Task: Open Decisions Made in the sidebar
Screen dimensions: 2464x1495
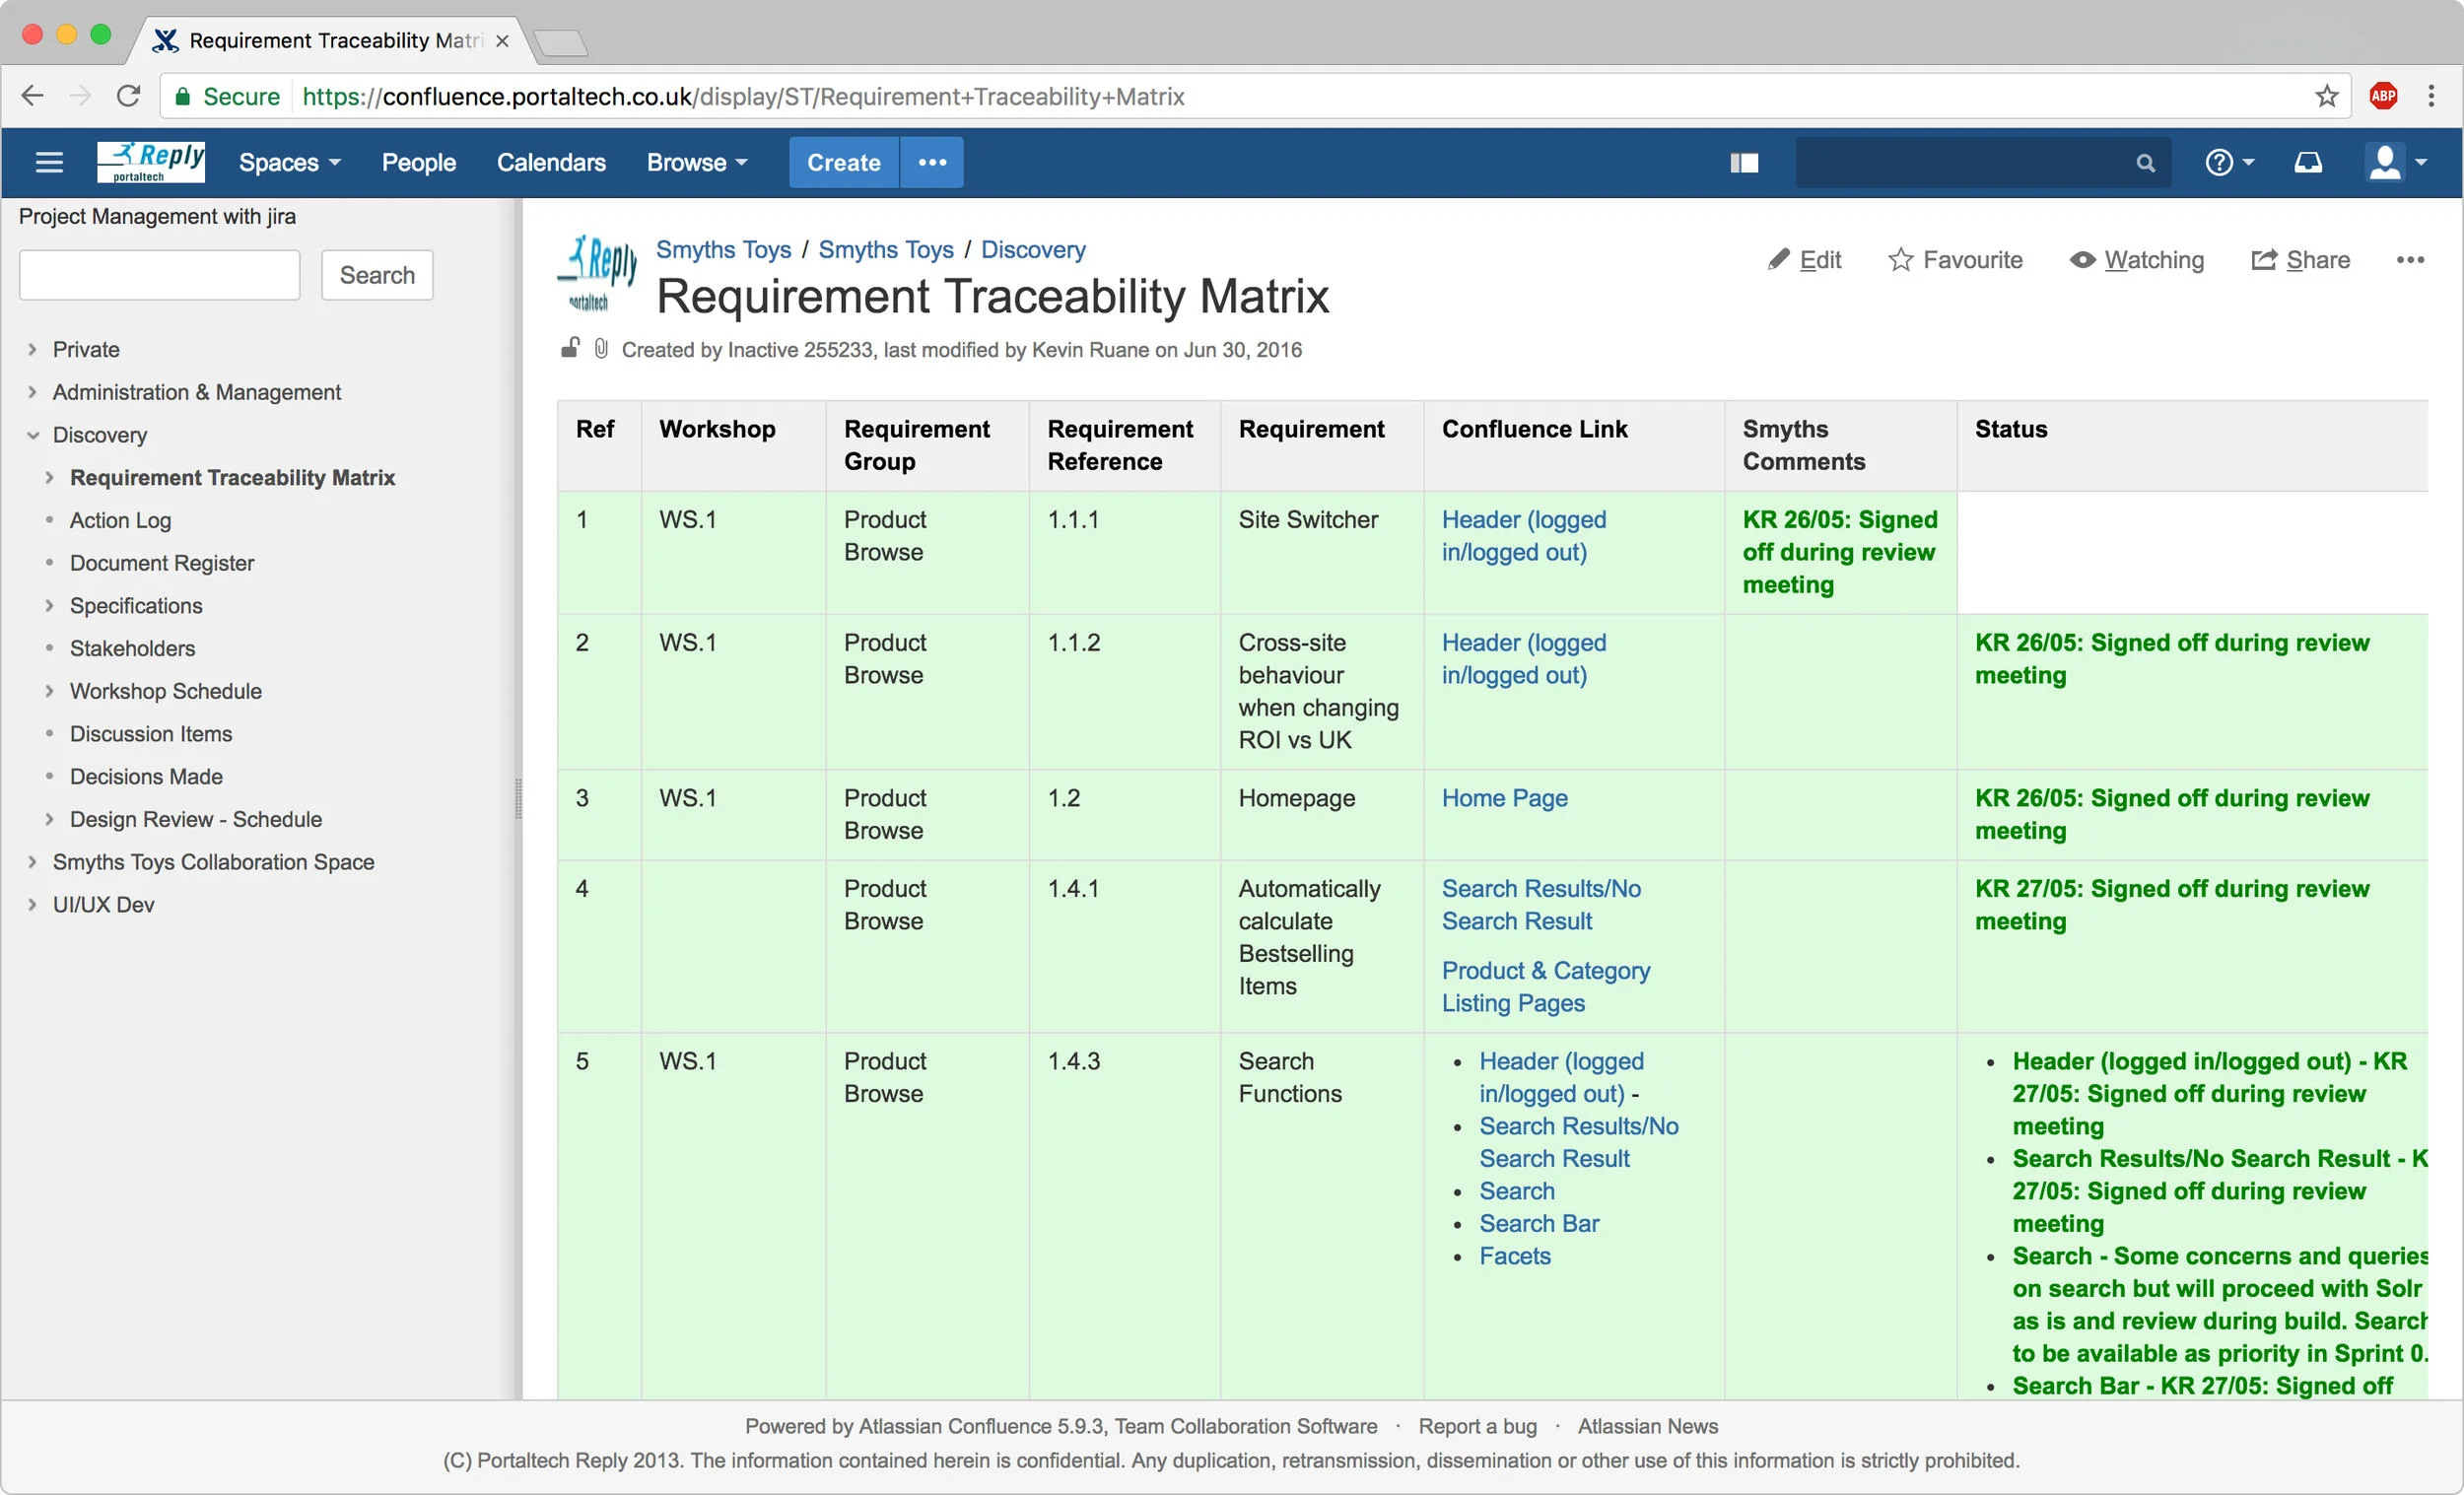Action: (x=146, y=777)
